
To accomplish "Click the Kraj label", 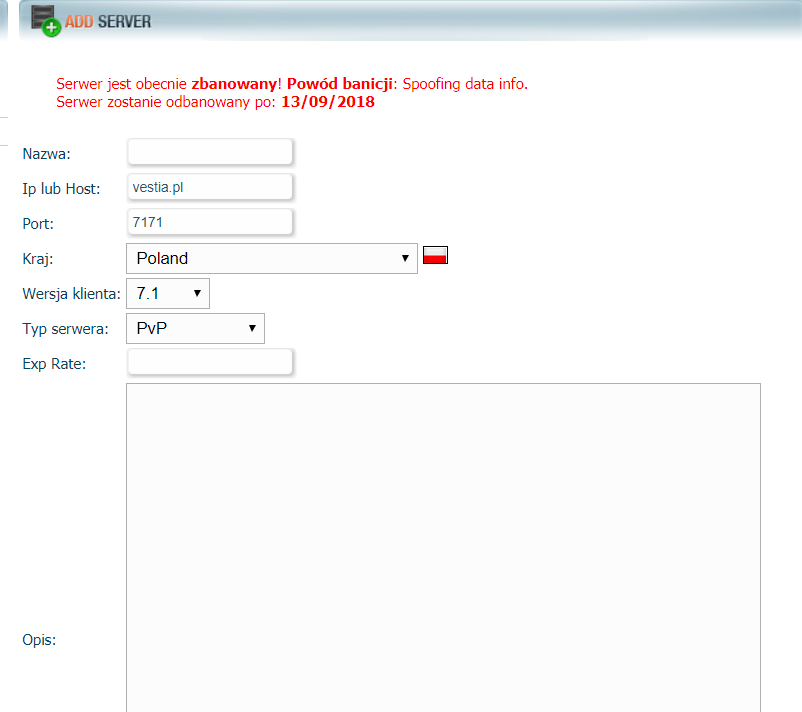I will [37, 259].
